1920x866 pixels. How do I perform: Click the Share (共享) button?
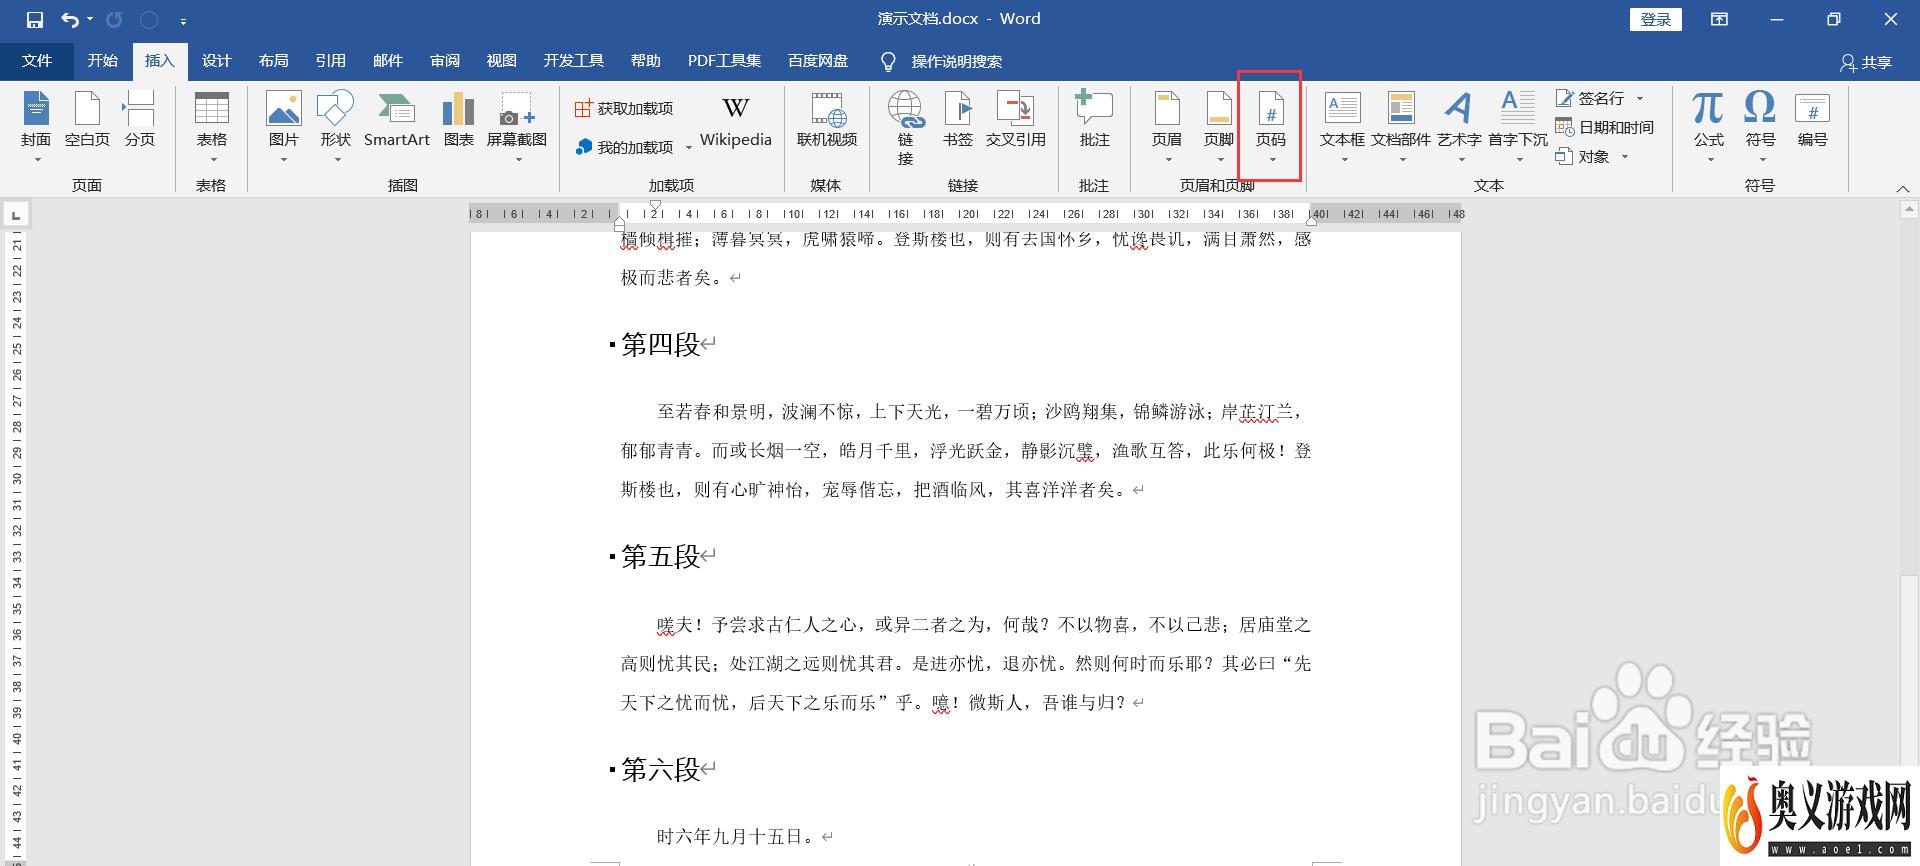point(1866,62)
